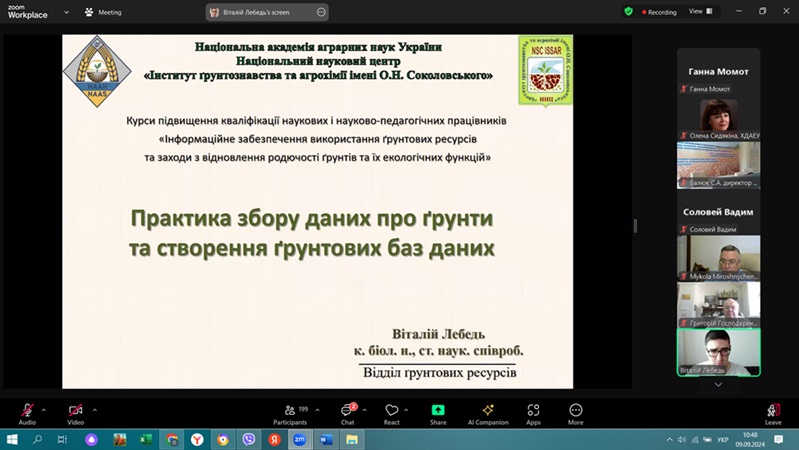Open the Chat panel
Image resolution: width=799 pixels, height=450 pixels.
(348, 414)
